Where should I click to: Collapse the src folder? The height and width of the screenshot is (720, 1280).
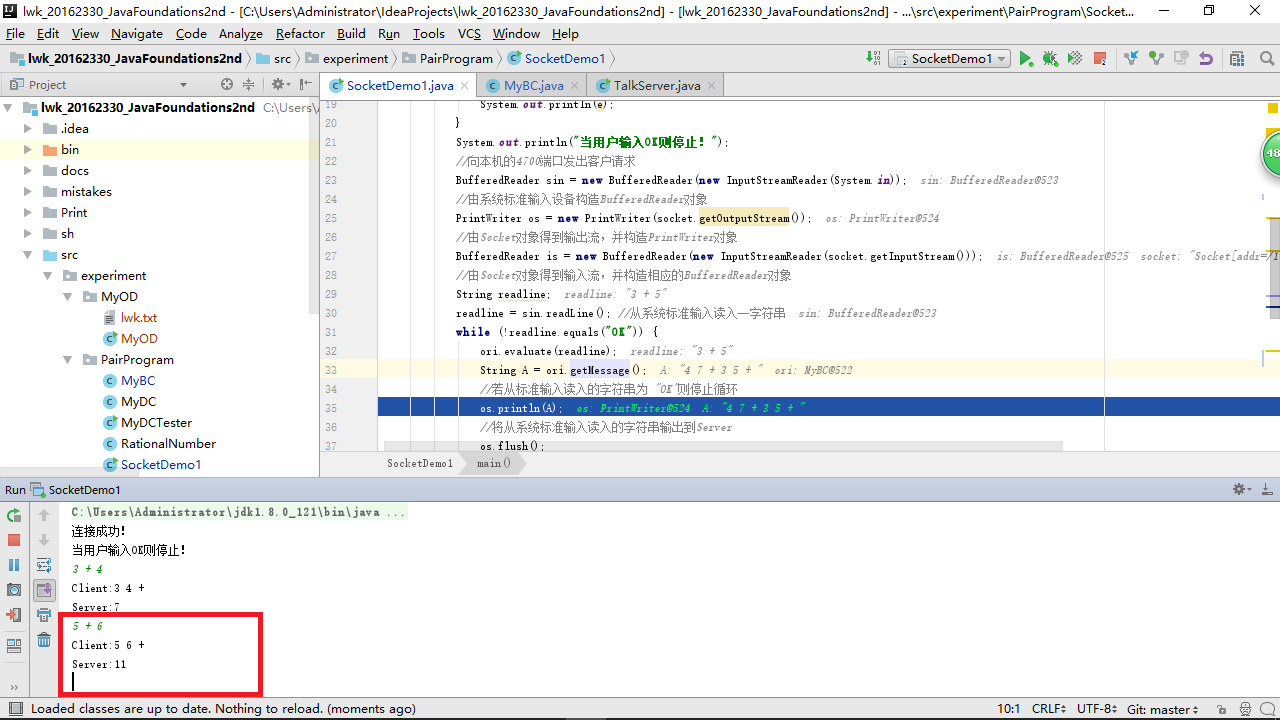pos(29,255)
